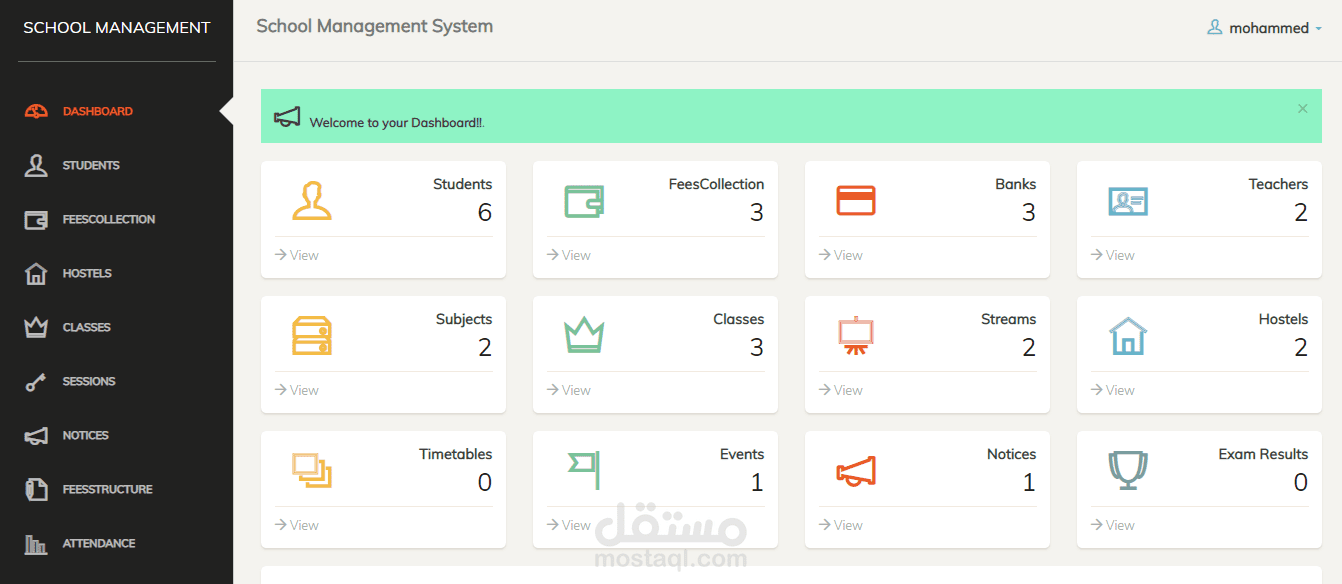Select FeesCollection sidebar menu item
The width and height of the screenshot is (1342, 584).
[109, 219]
